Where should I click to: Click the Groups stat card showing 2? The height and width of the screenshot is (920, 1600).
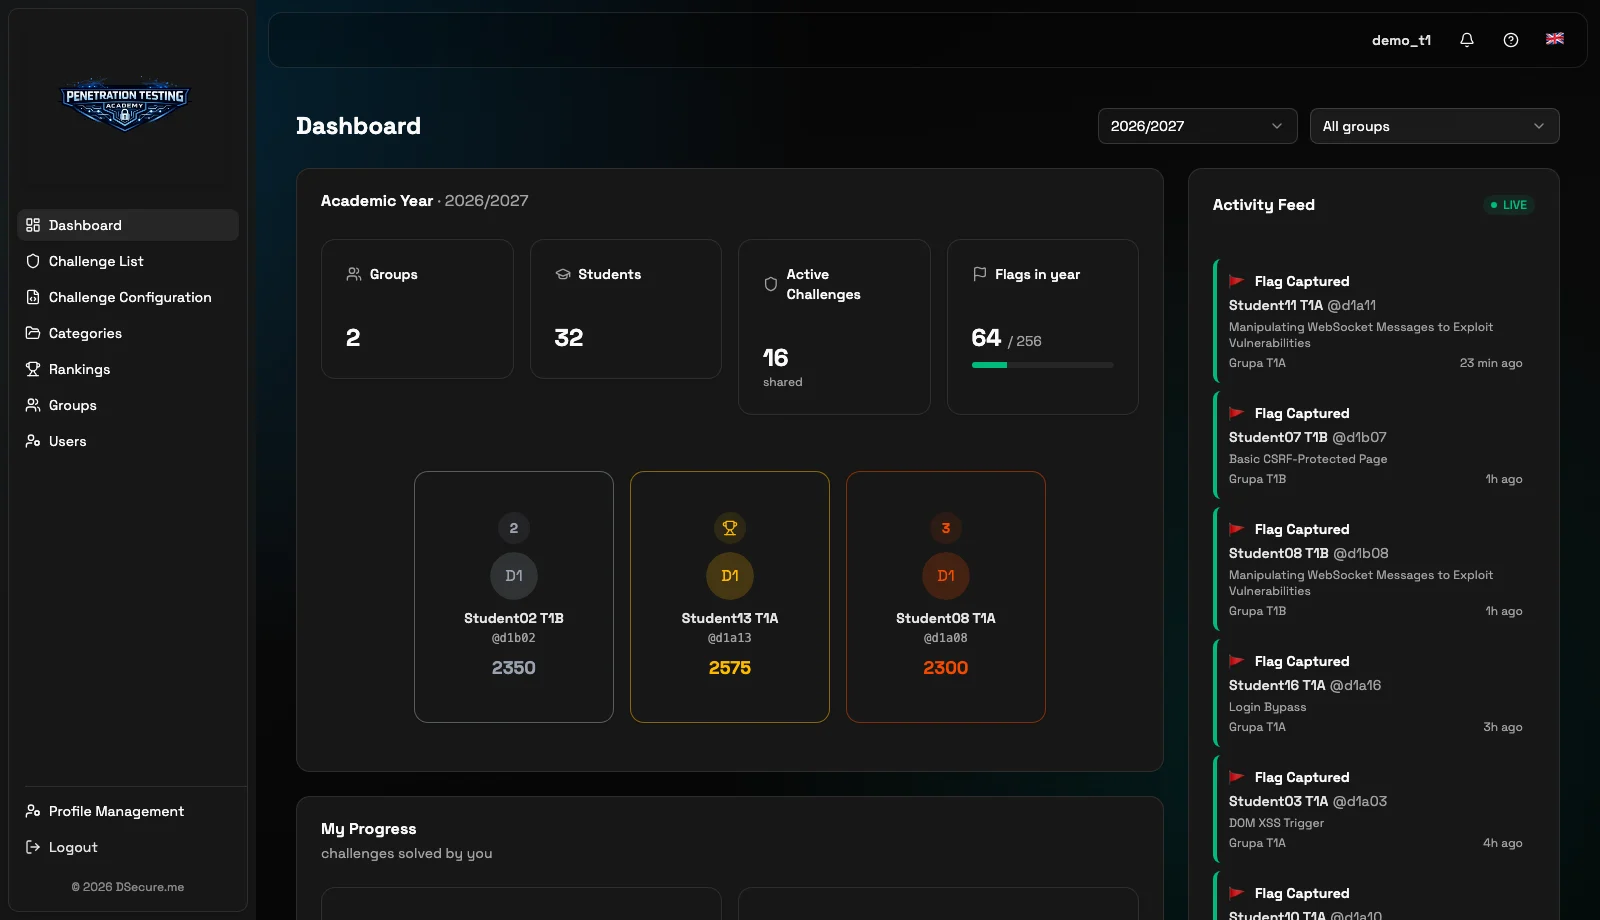(417, 309)
